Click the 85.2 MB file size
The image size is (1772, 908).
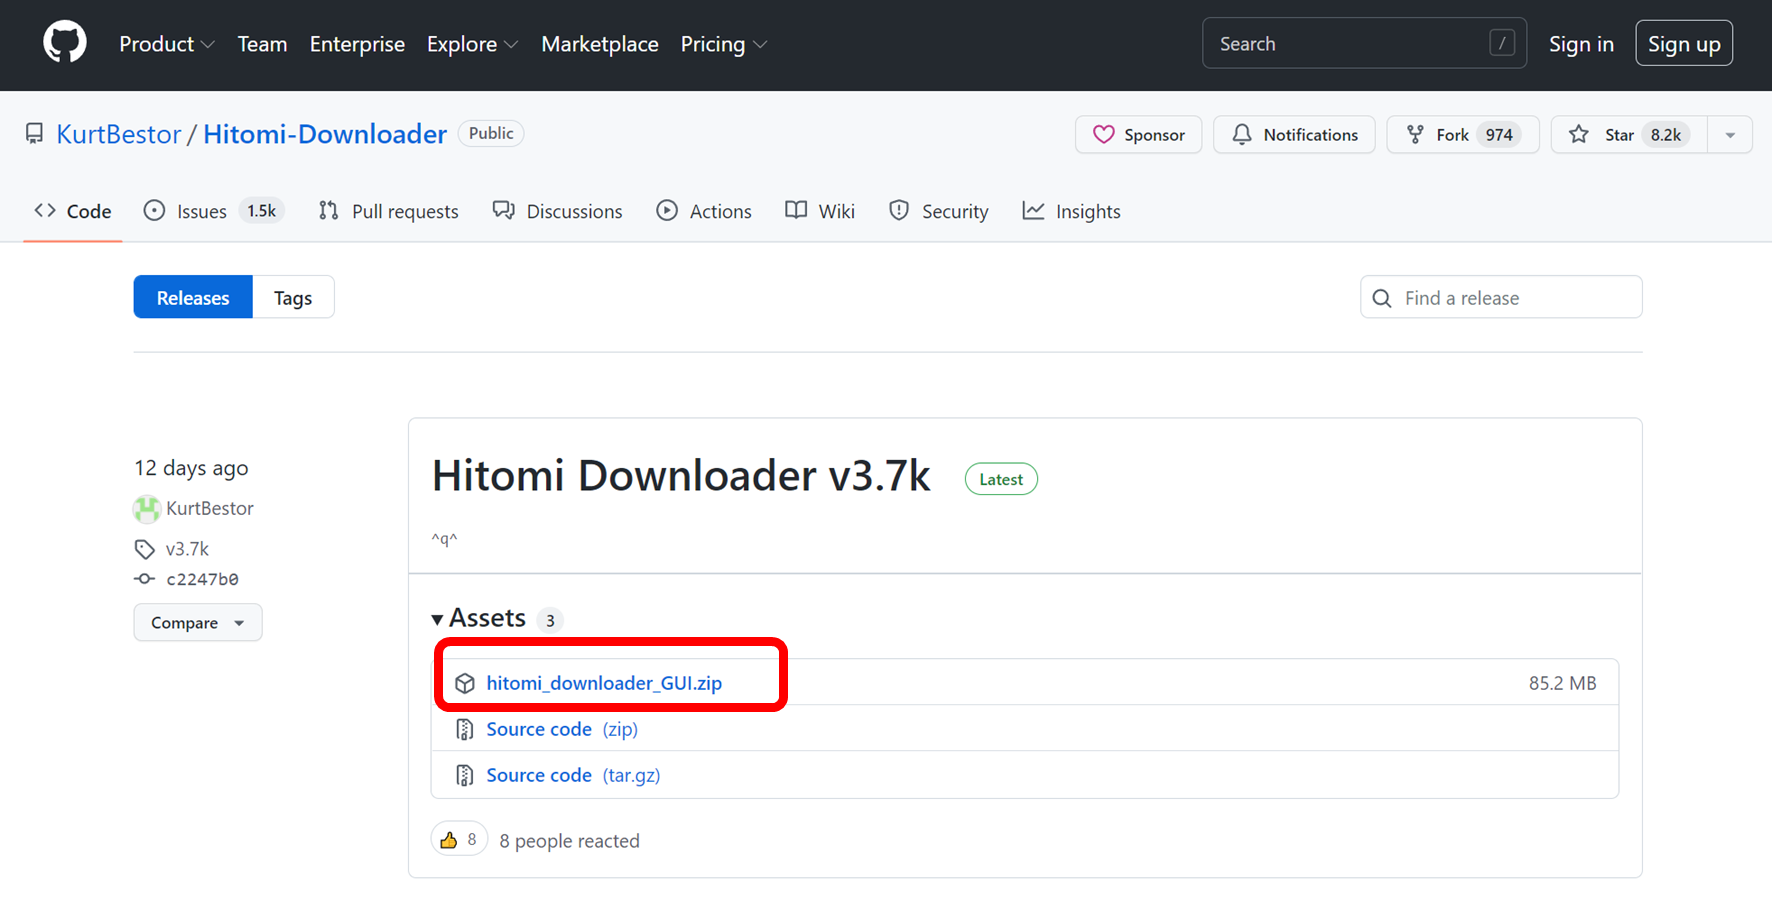tap(1562, 683)
